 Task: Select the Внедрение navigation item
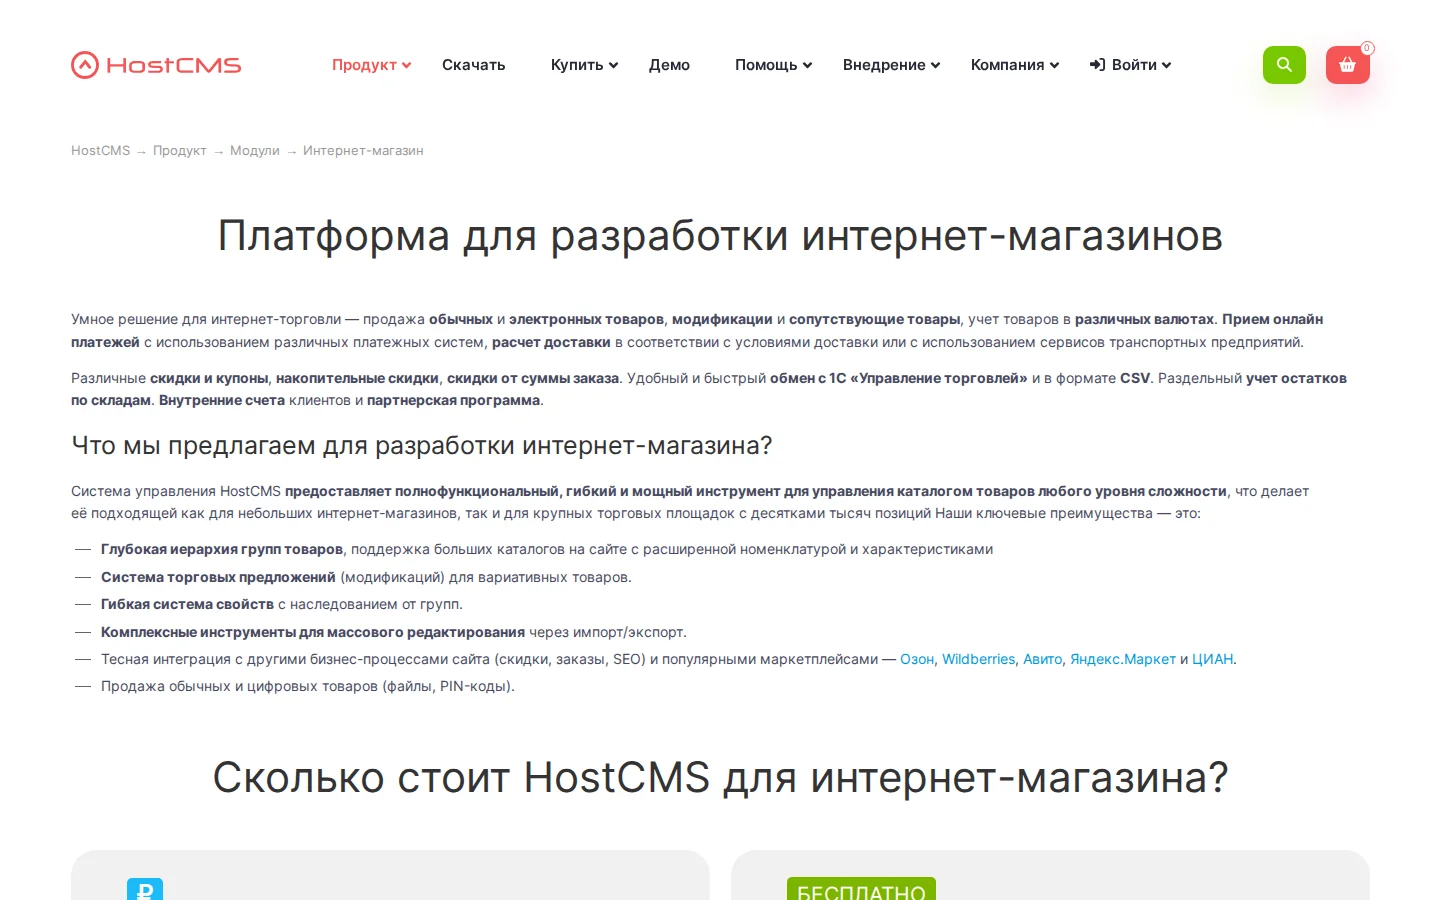click(x=884, y=65)
